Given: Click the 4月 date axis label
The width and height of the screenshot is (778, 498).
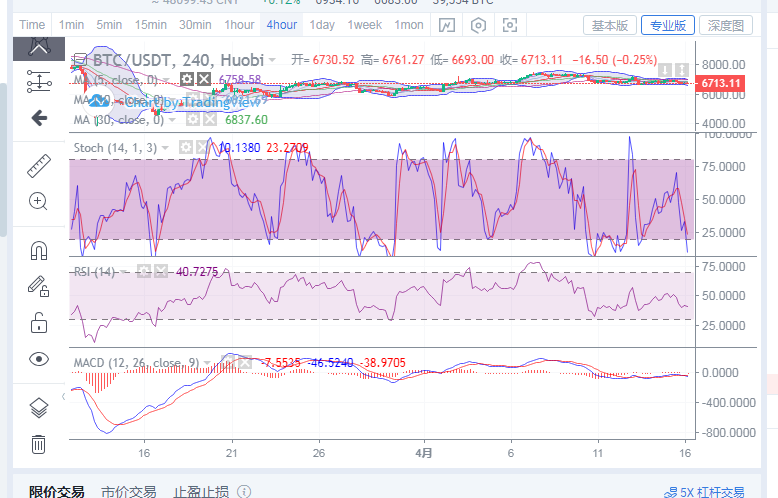Looking at the screenshot, I should point(424,453).
